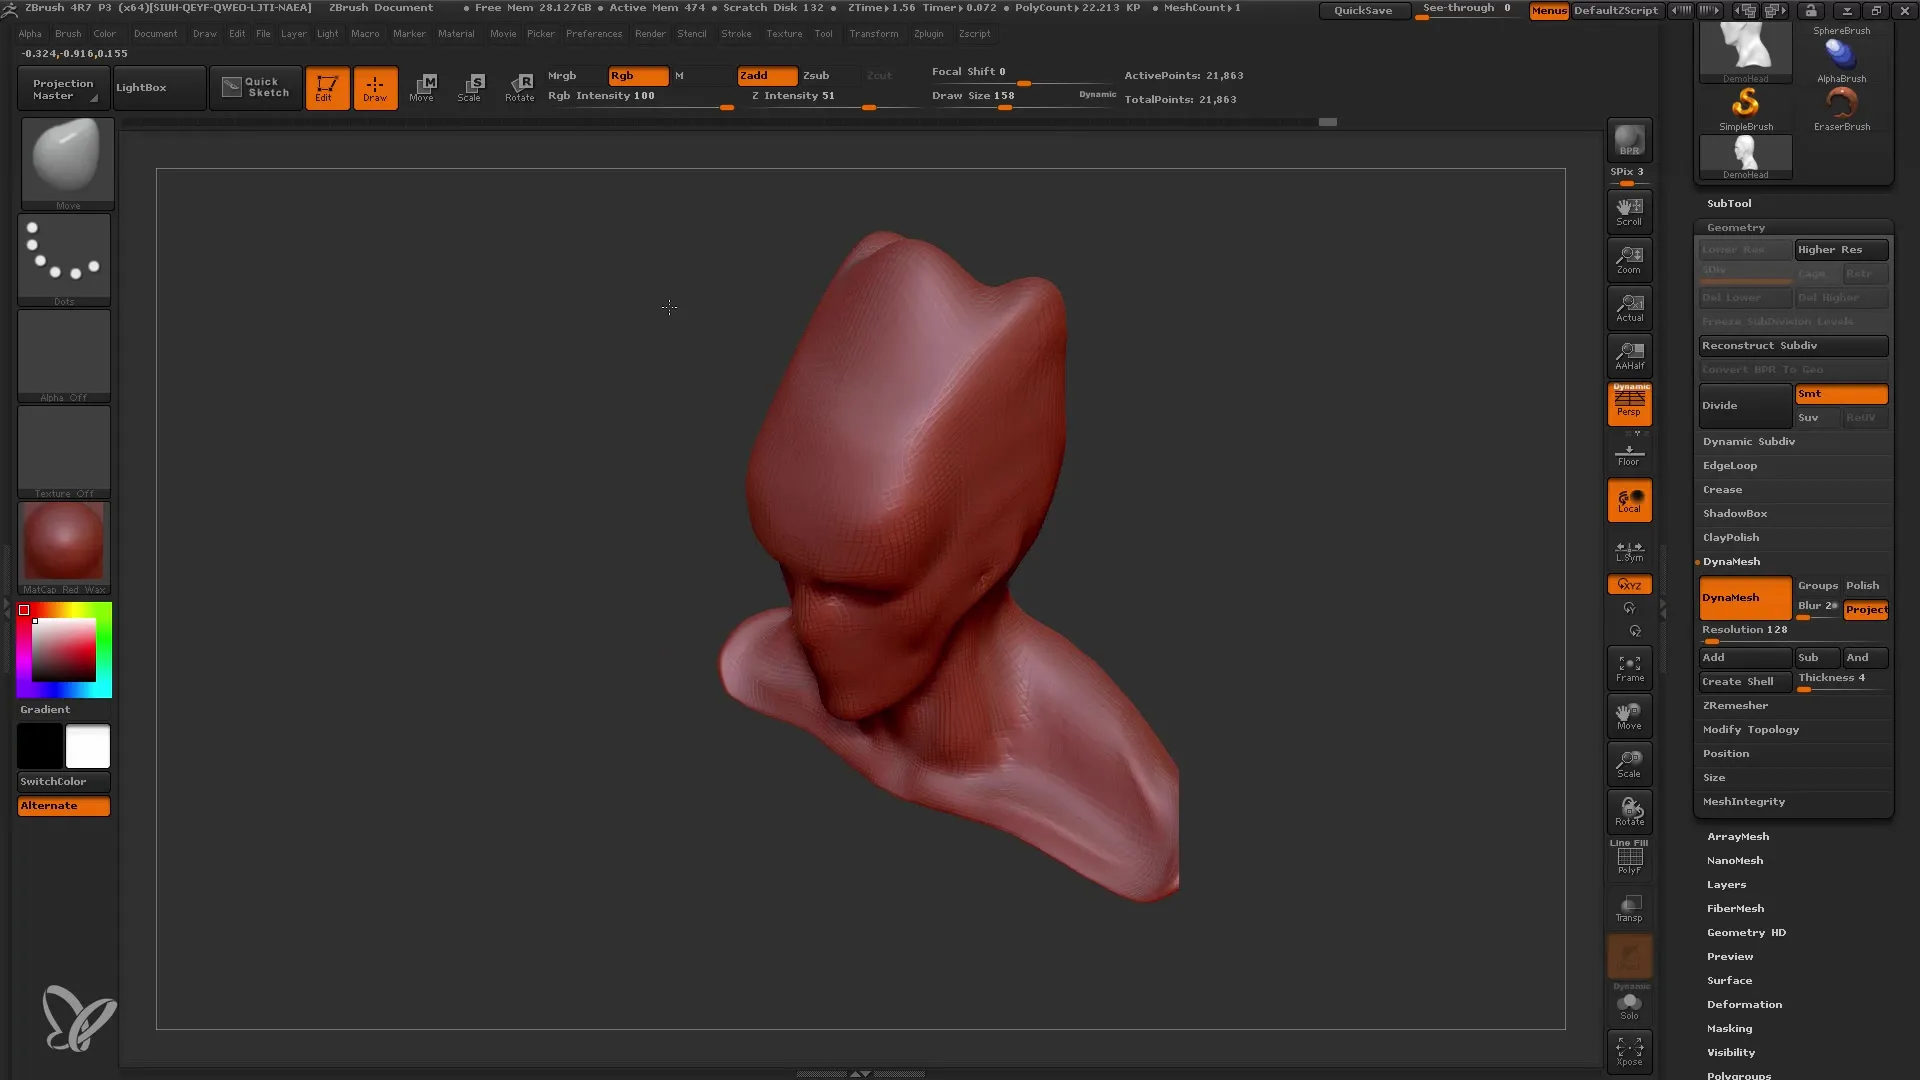Click the Frame mesh icon
The width and height of the screenshot is (1920, 1080).
1629,668
